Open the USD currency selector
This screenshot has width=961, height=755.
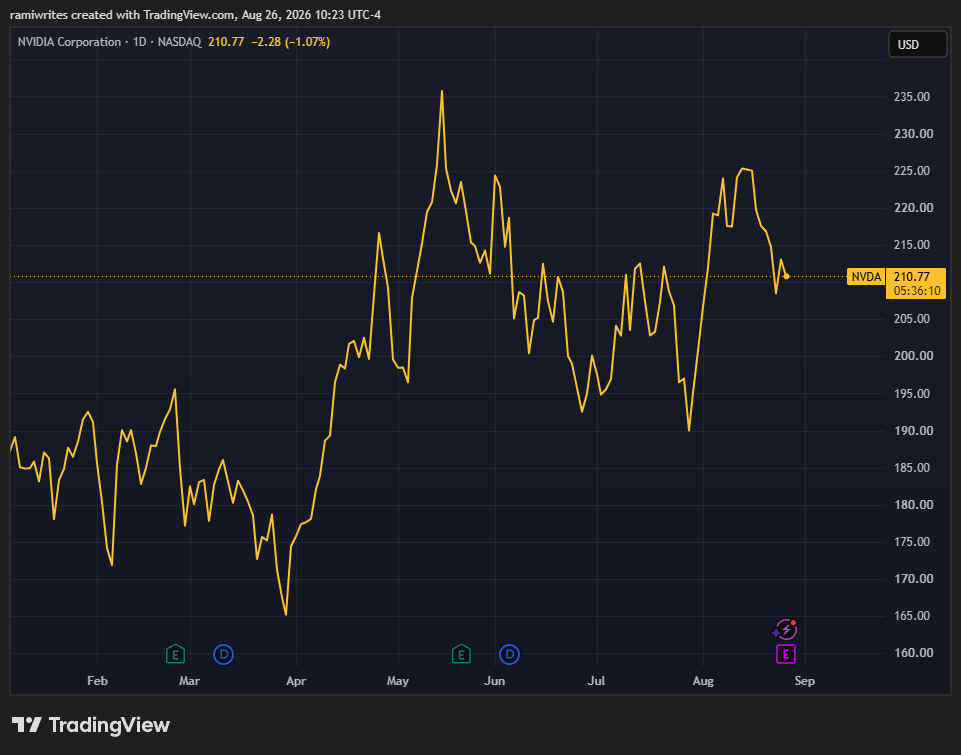coord(917,44)
